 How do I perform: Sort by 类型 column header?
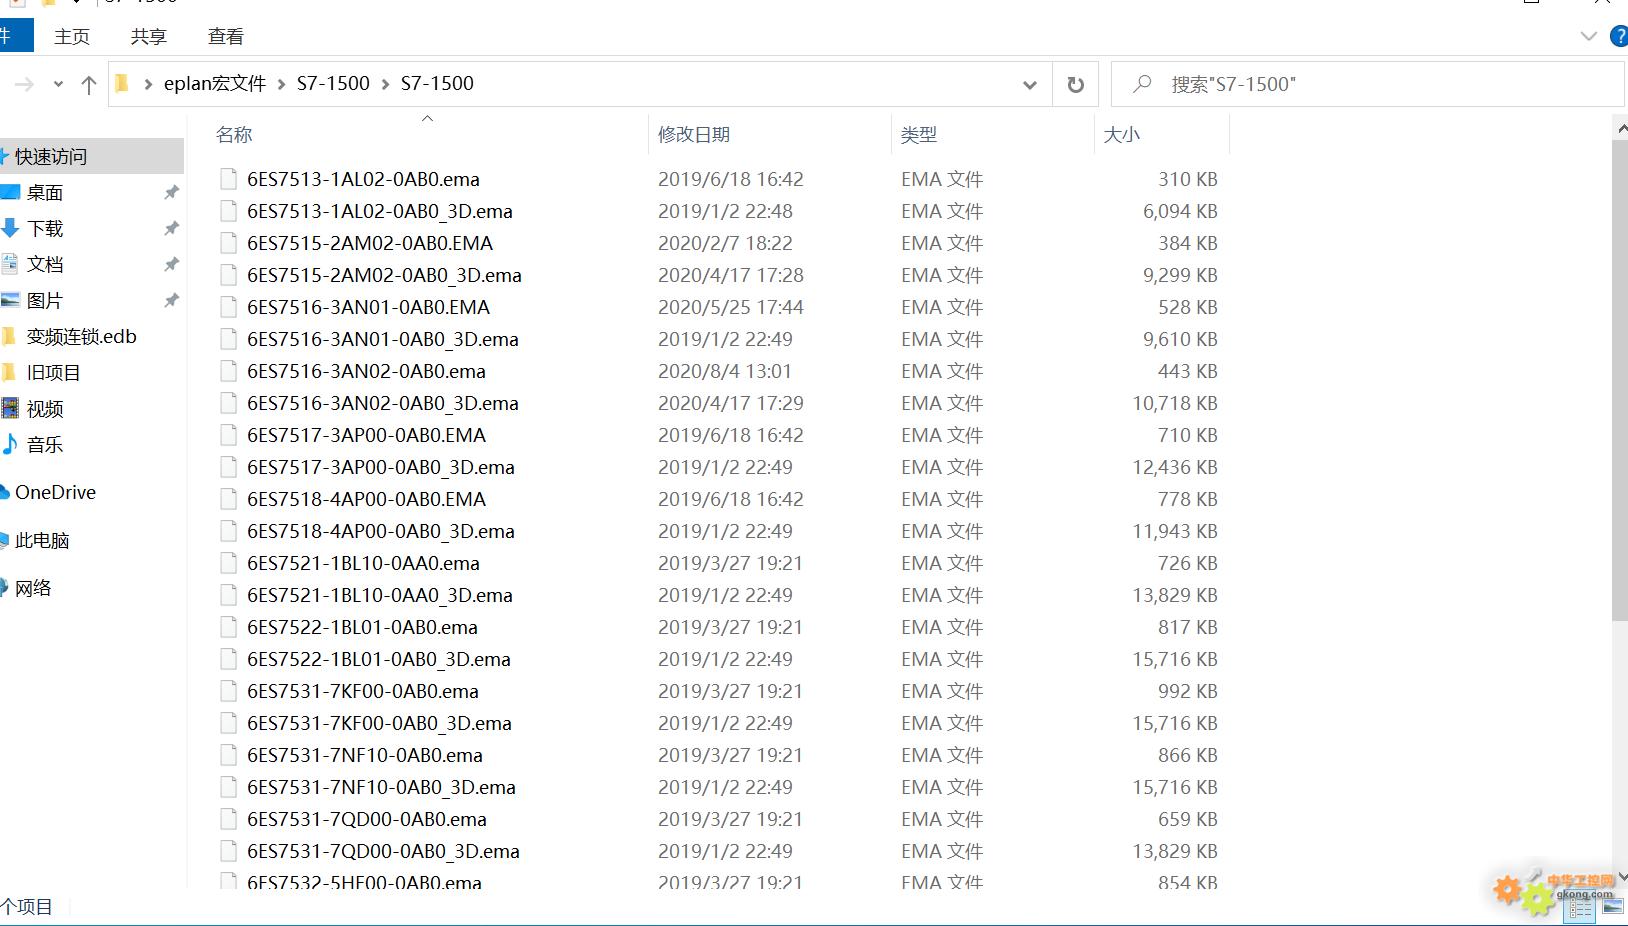click(918, 134)
